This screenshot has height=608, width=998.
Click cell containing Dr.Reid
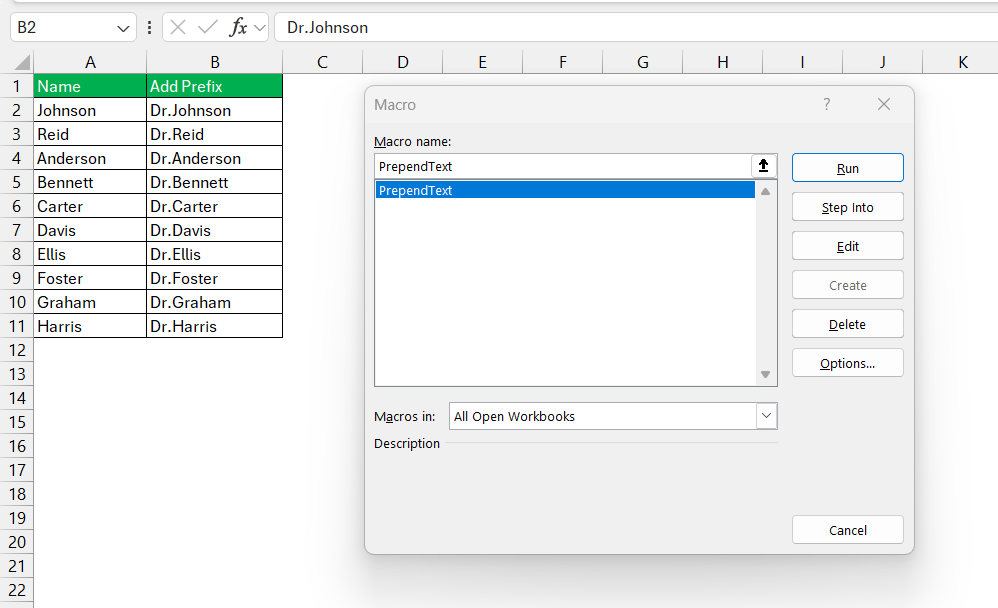click(214, 134)
